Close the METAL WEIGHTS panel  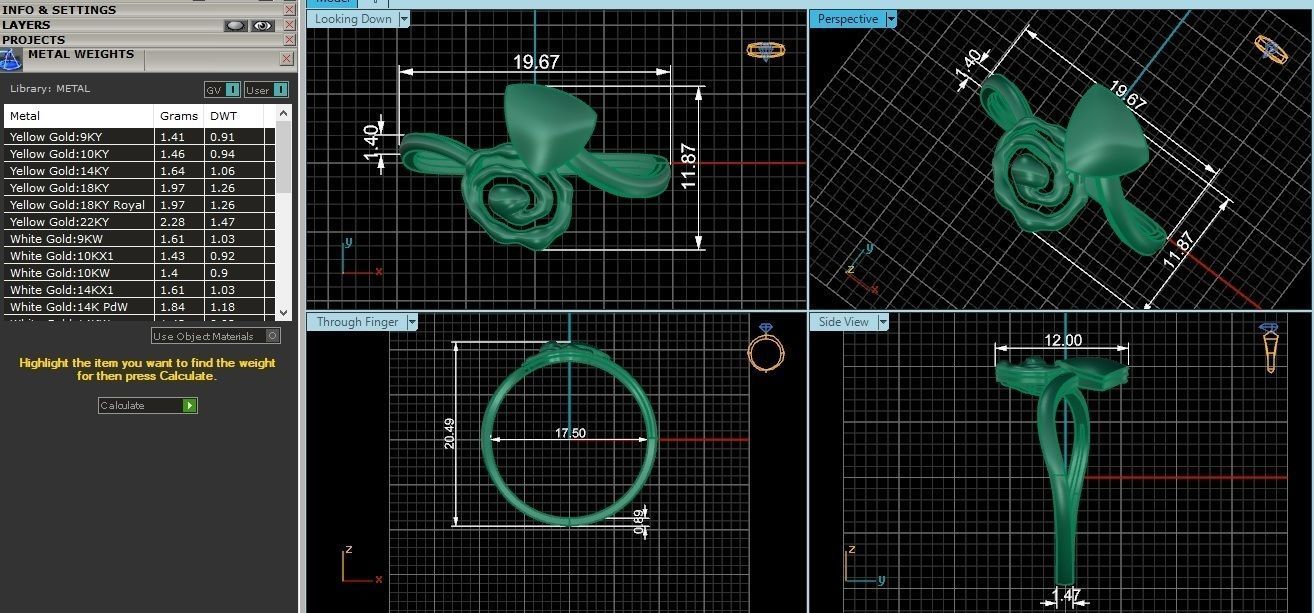286,59
